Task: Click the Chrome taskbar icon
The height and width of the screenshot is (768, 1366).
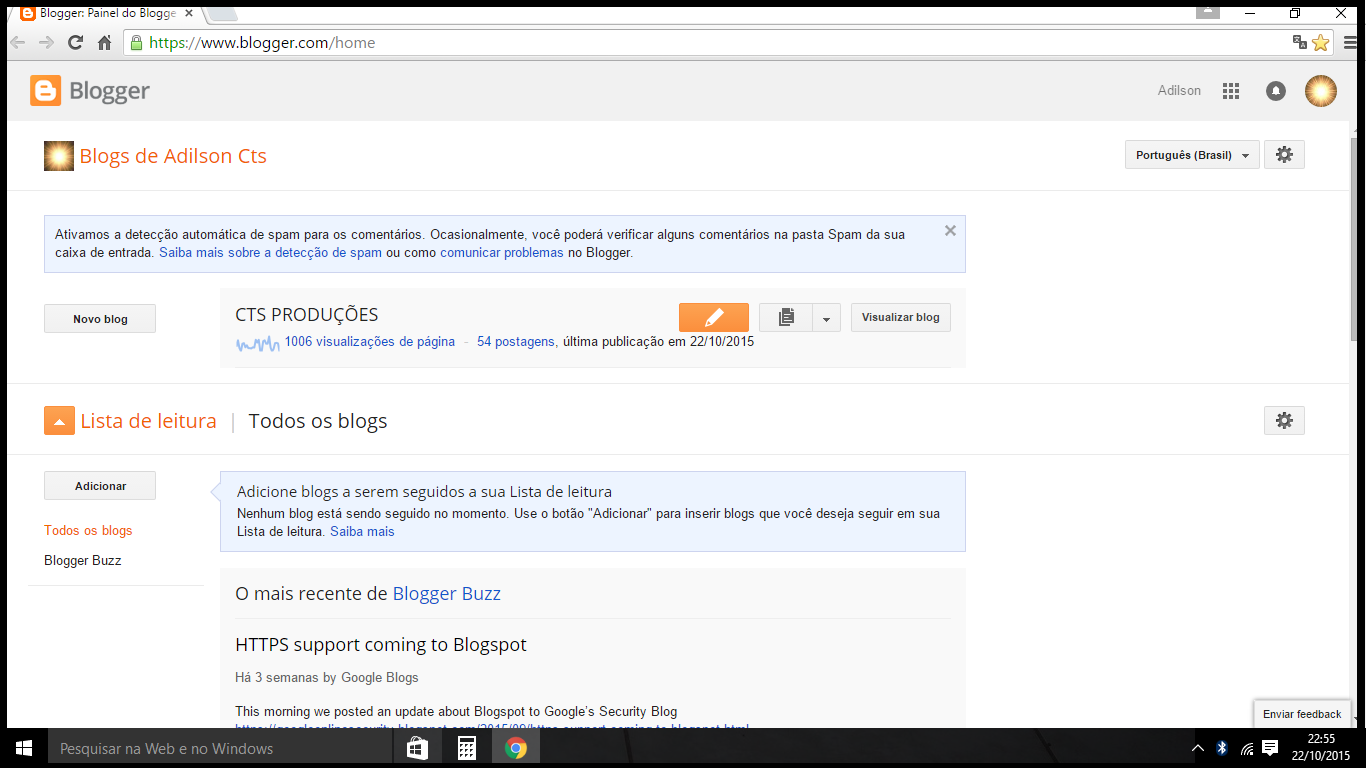Action: (516, 748)
